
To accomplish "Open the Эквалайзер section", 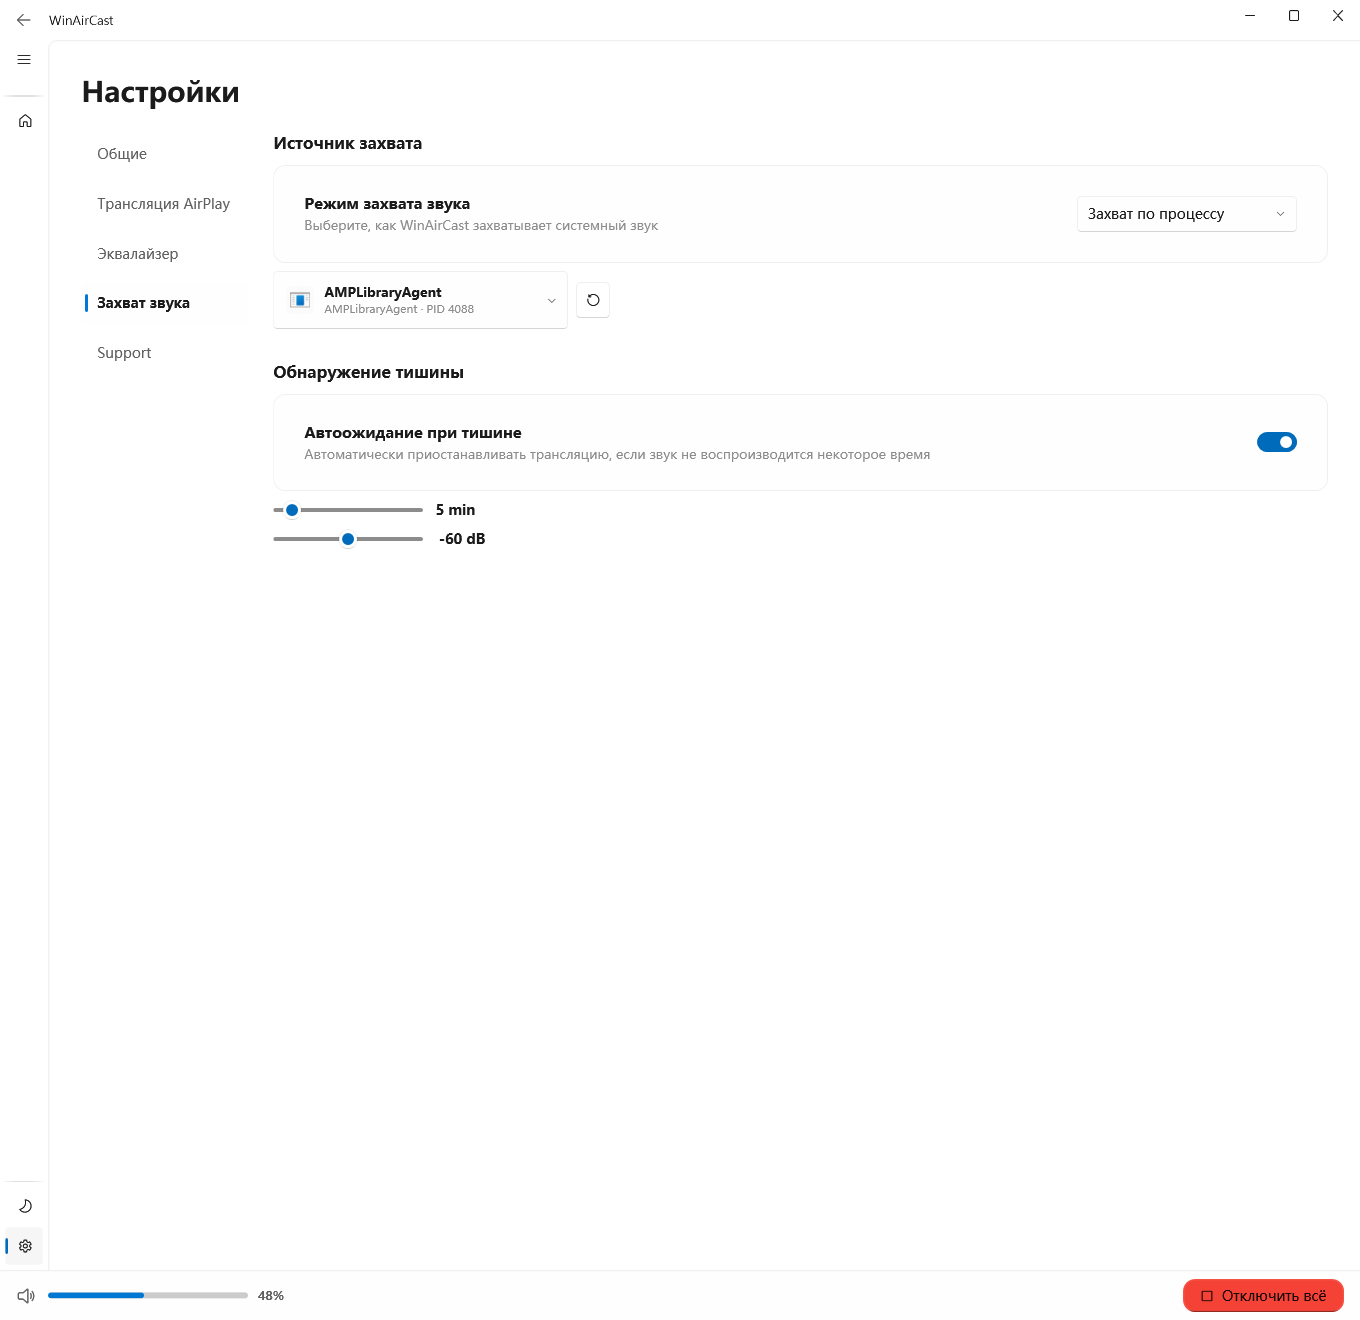I will (x=137, y=254).
